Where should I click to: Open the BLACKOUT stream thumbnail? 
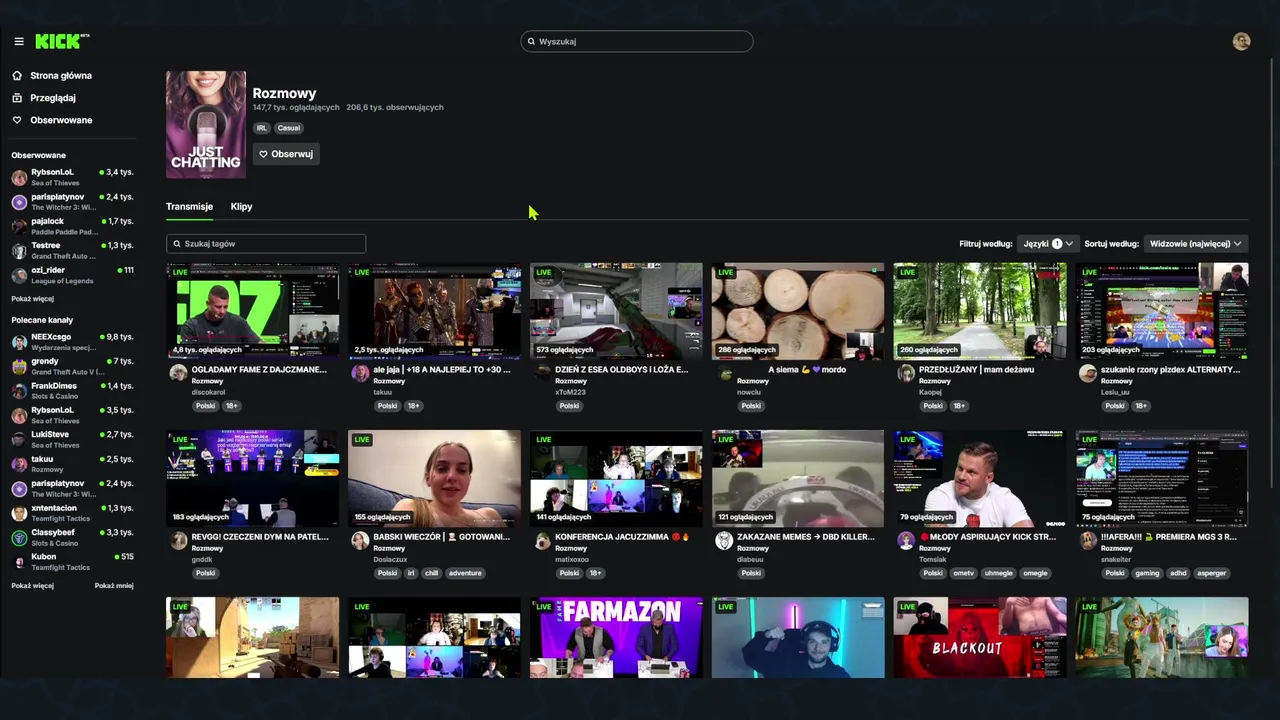[980, 637]
